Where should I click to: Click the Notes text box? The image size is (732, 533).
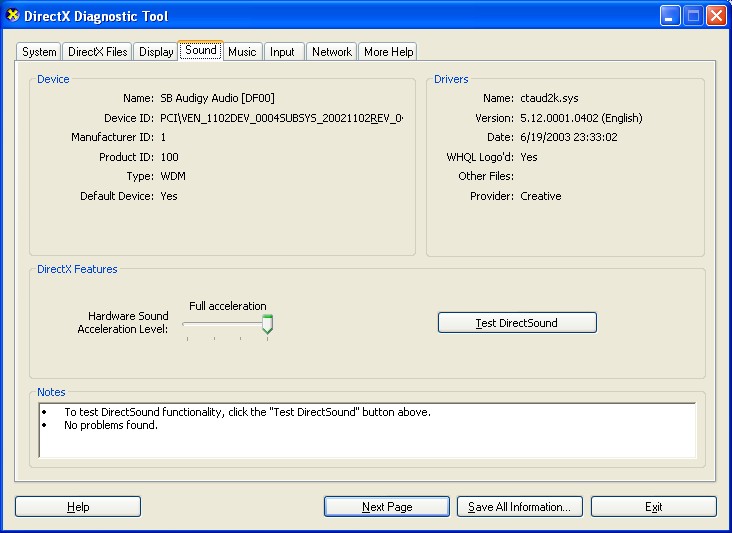tap(367, 430)
